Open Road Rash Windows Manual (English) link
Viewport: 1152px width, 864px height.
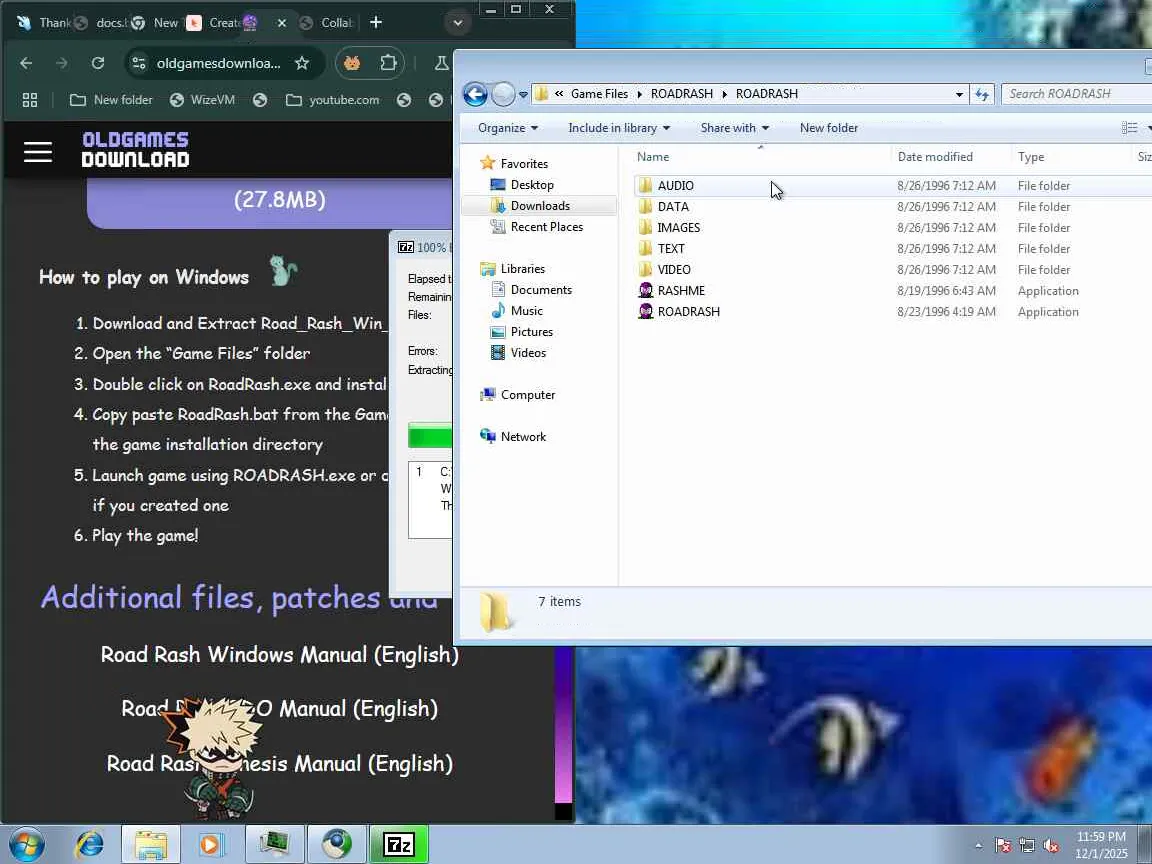pyautogui.click(x=279, y=655)
